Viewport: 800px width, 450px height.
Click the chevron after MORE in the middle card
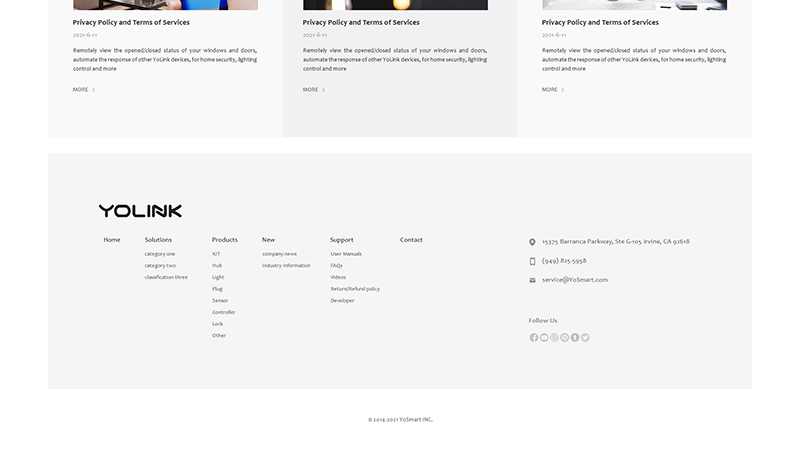coord(323,90)
